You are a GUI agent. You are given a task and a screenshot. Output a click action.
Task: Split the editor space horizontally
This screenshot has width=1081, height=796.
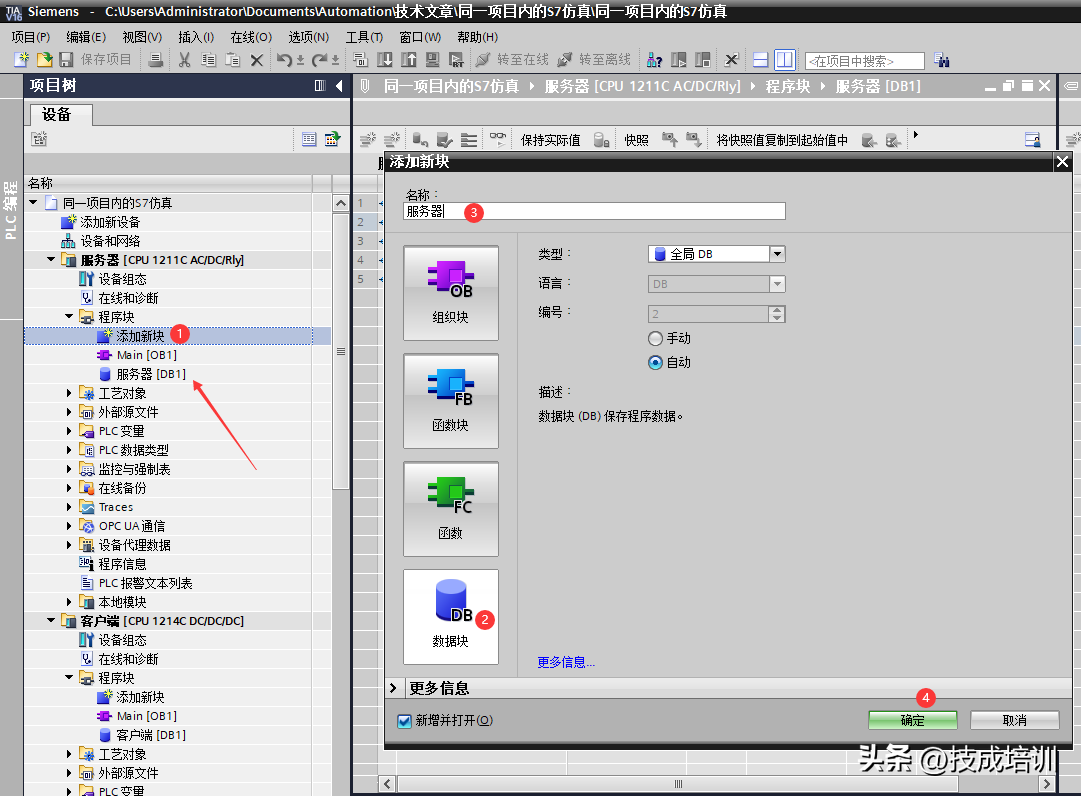[x=760, y=61]
